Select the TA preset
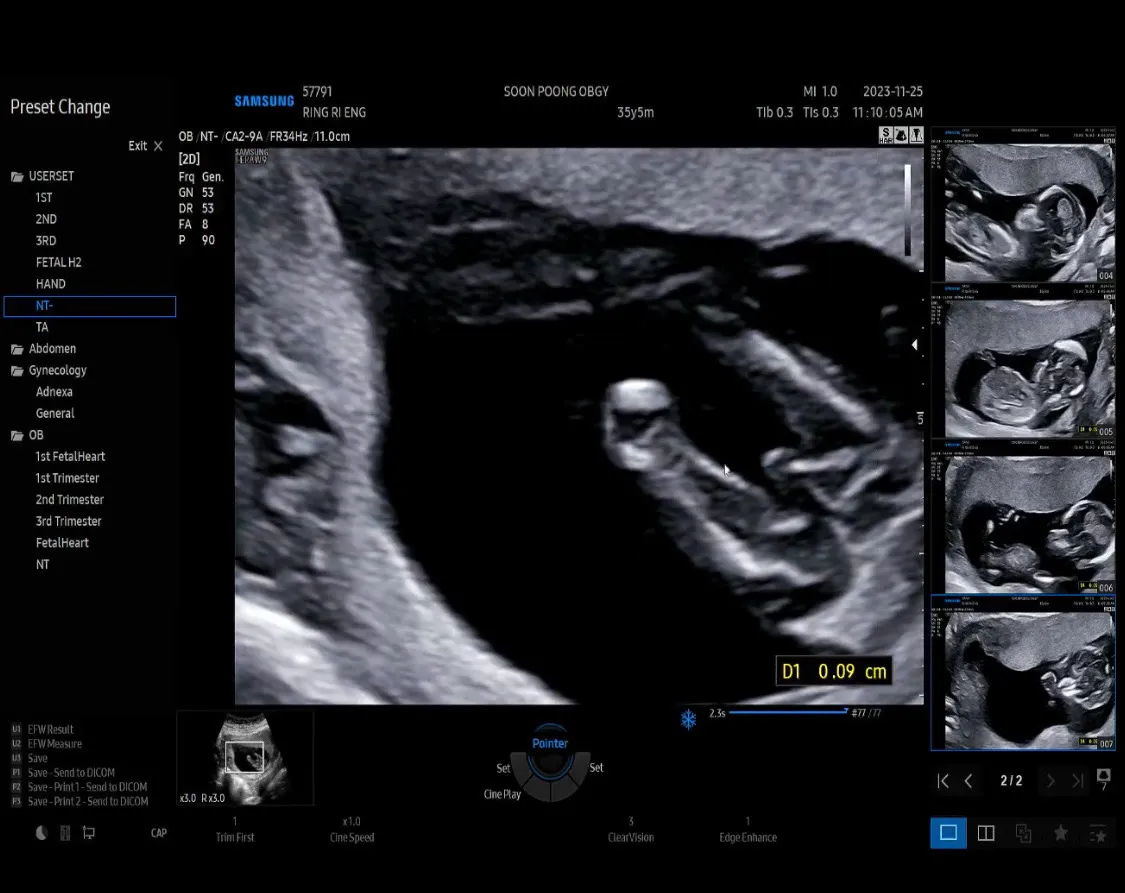Viewport: 1125px width, 893px height. (42, 327)
